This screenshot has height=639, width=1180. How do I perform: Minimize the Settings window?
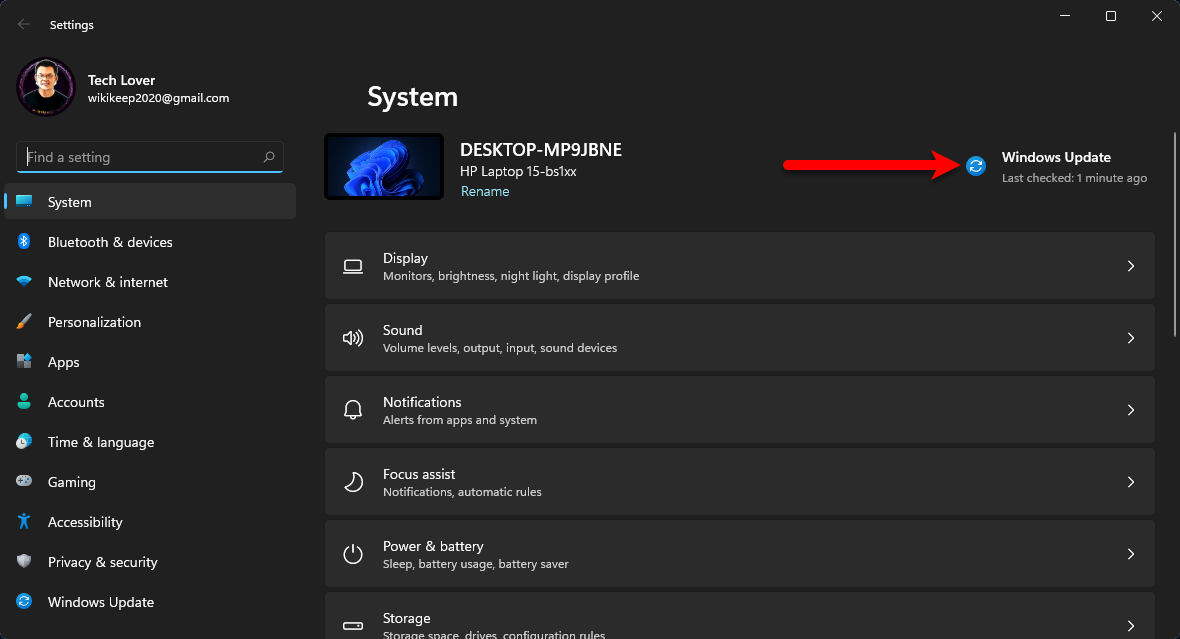tap(1065, 16)
